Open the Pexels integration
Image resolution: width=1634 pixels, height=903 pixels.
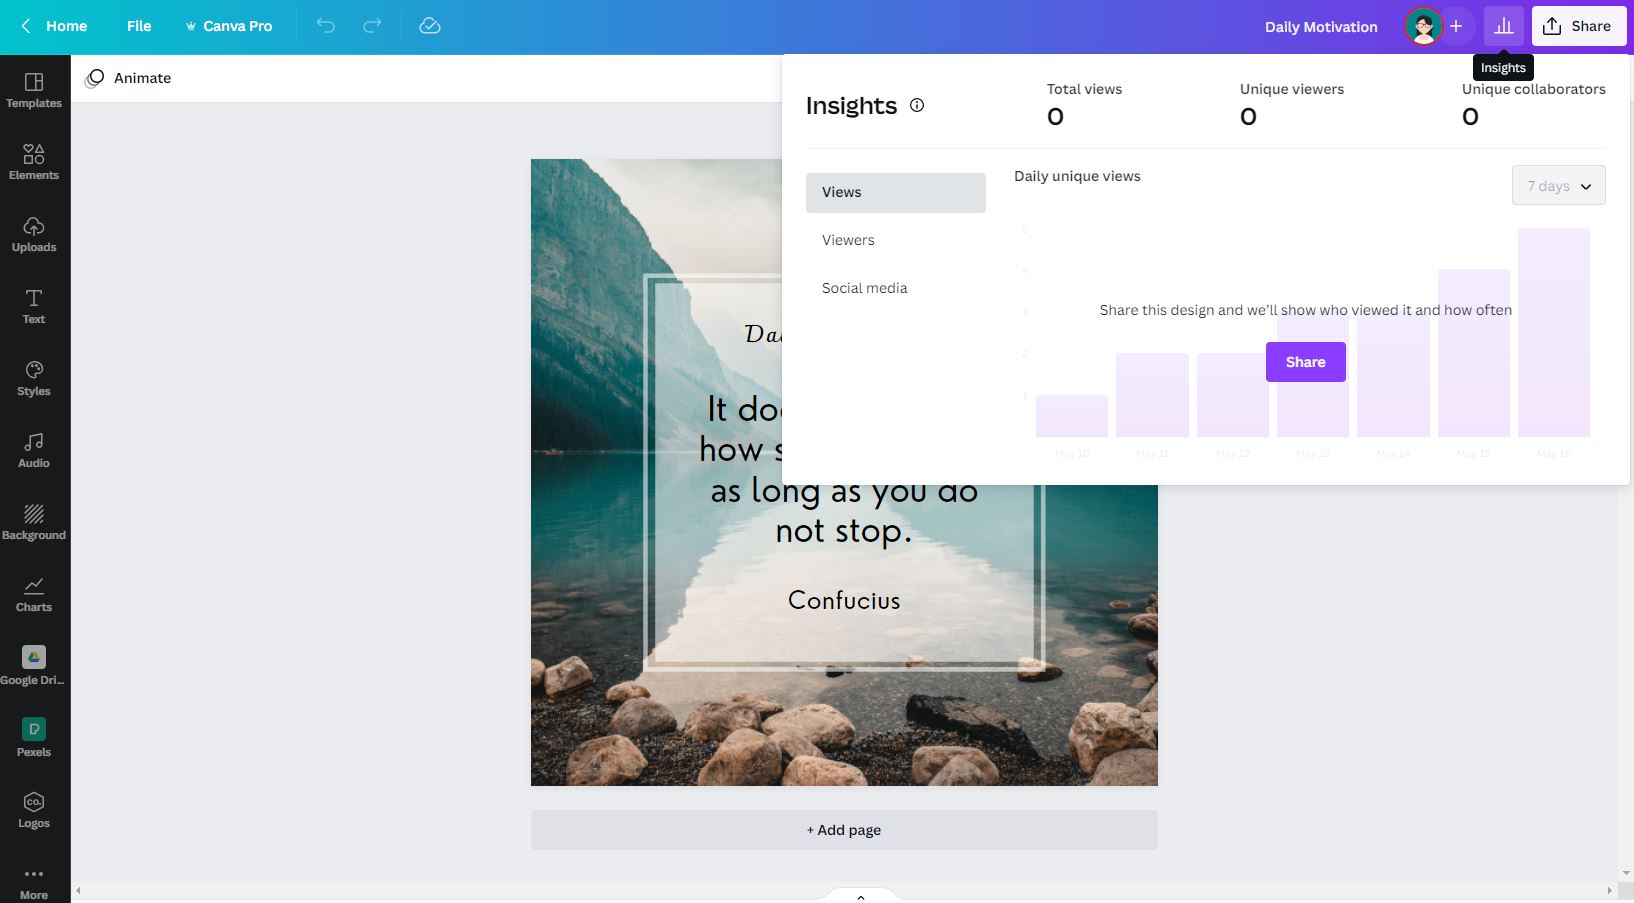pyautogui.click(x=34, y=738)
